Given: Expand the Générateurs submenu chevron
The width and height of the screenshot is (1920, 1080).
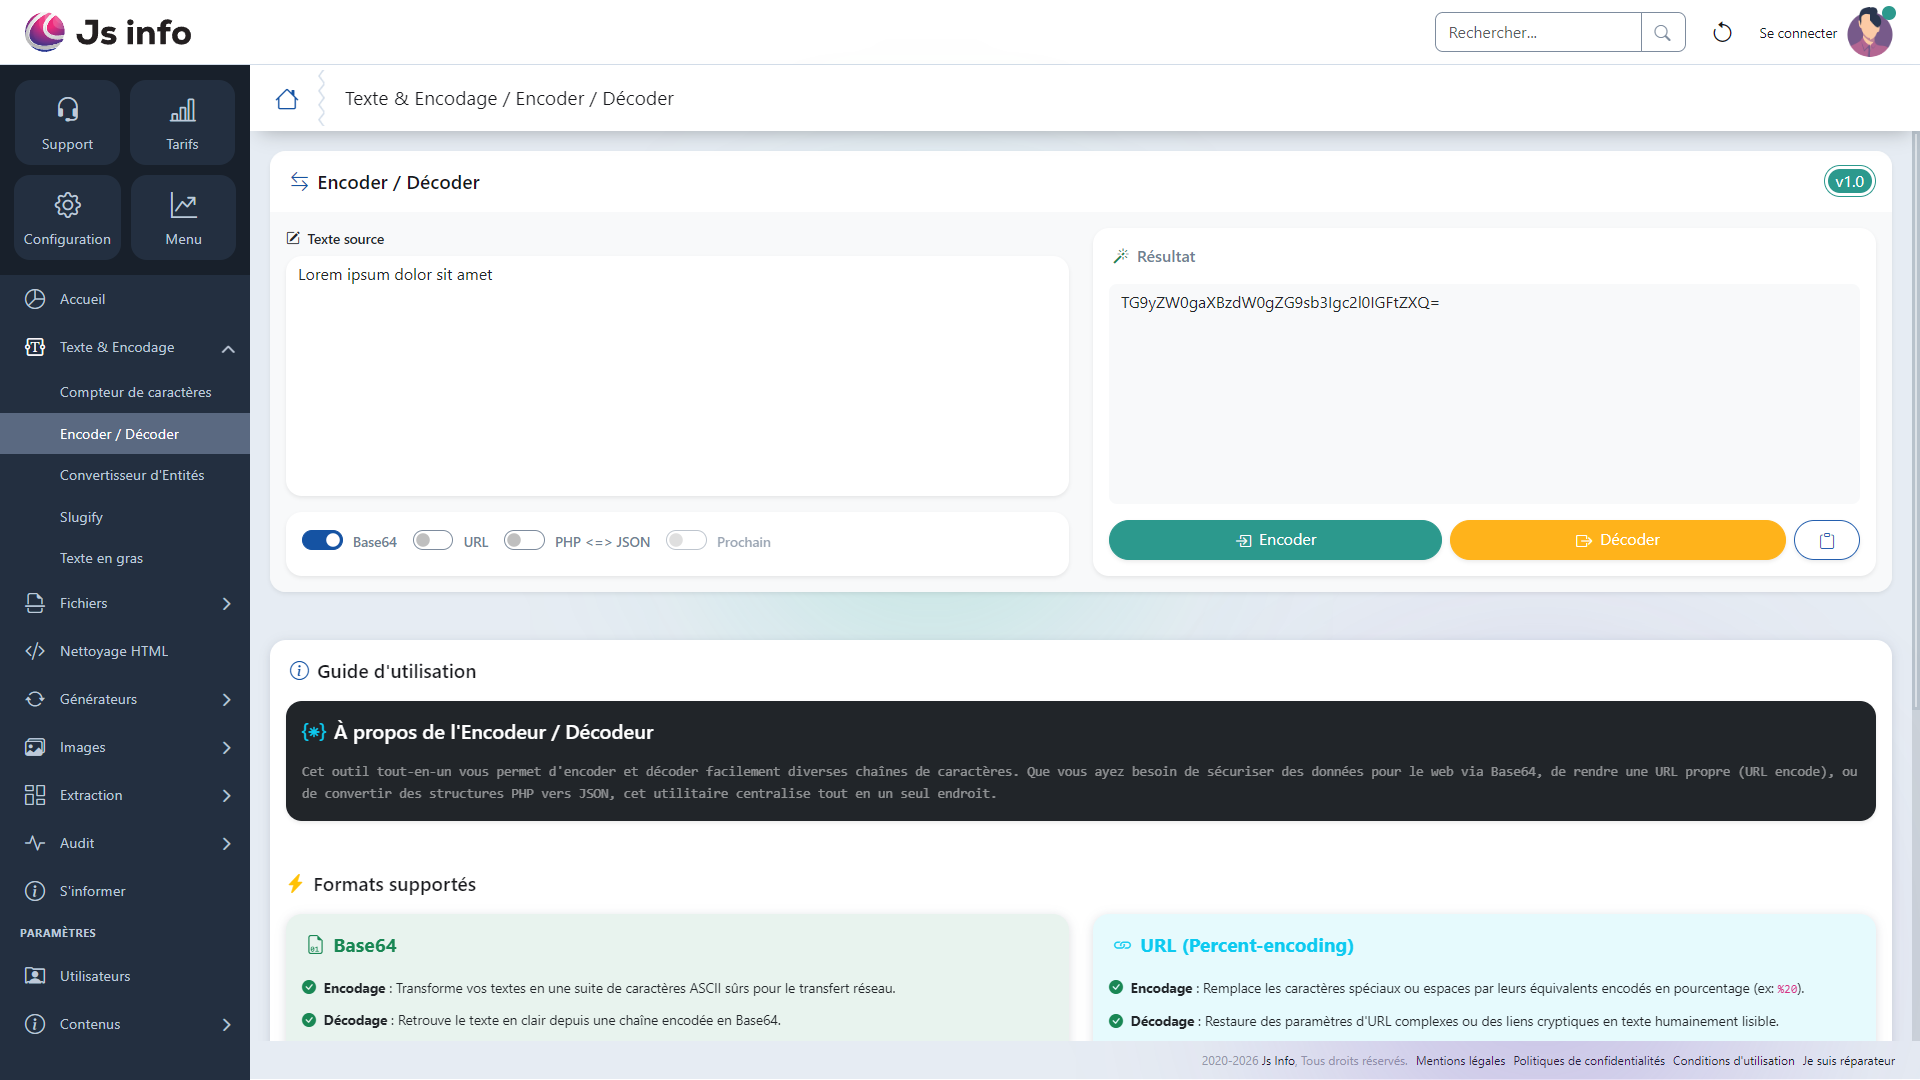Looking at the screenshot, I should (x=227, y=699).
